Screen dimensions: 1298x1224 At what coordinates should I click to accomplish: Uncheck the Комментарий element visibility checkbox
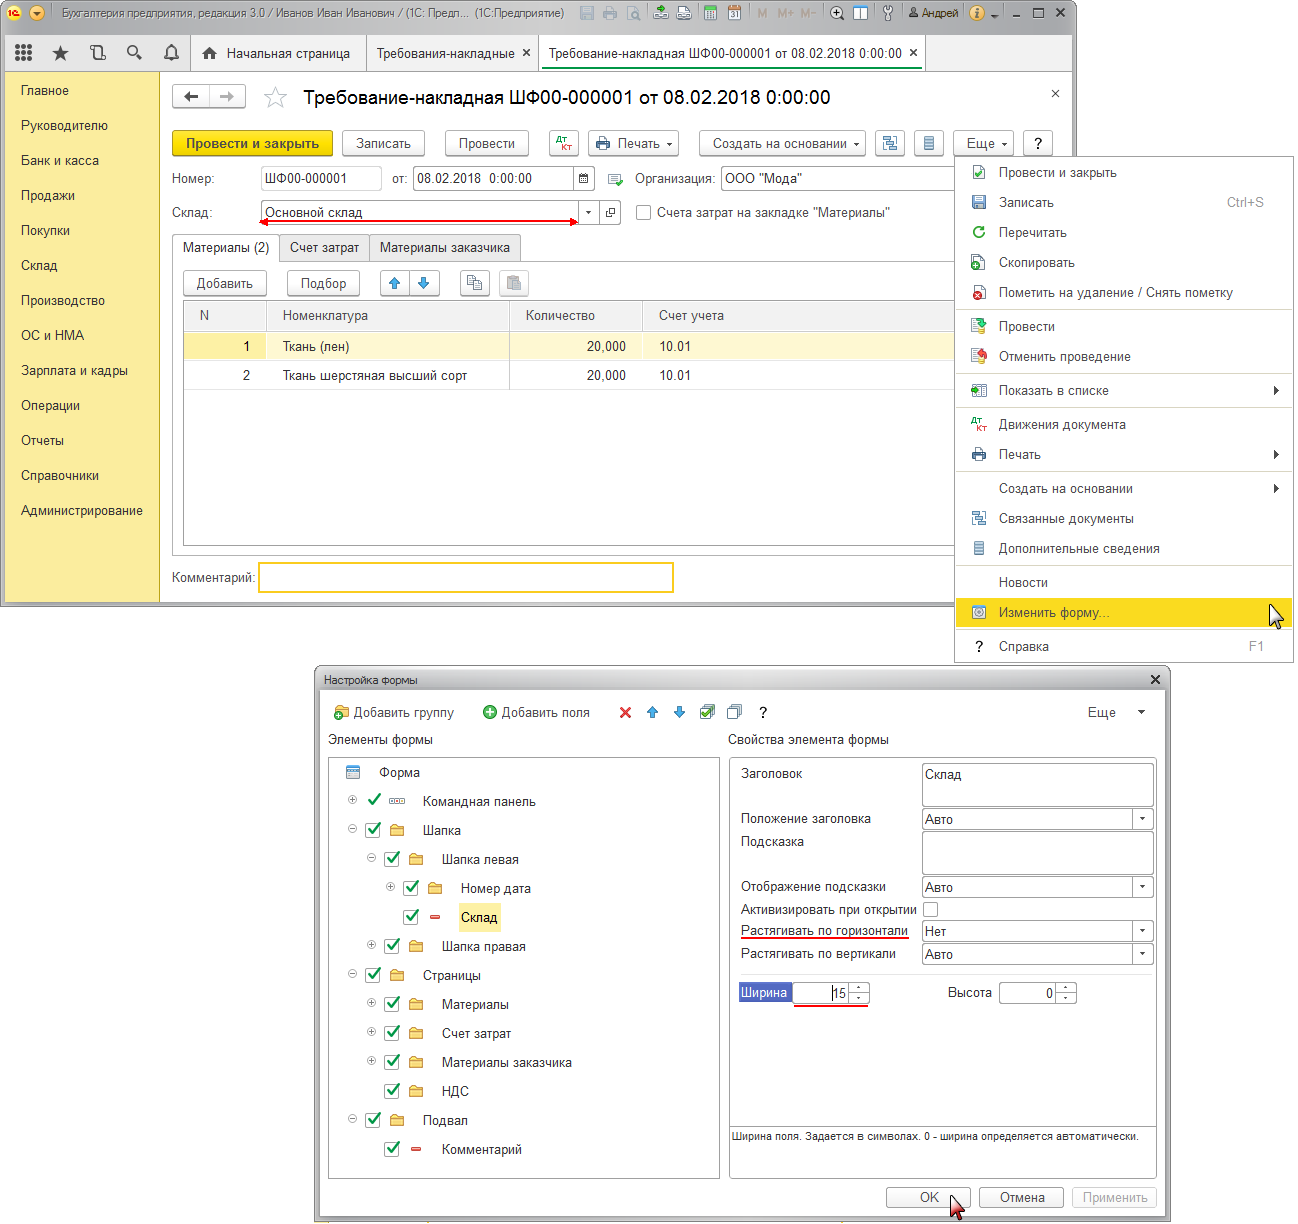[x=392, y=1149]
